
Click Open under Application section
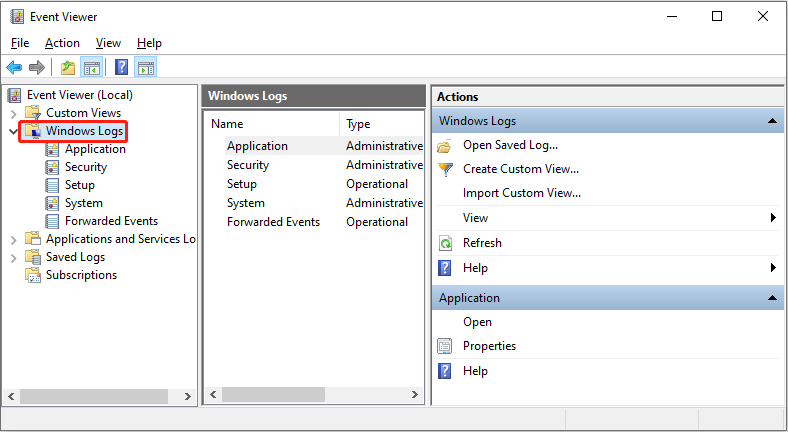[477, 322]
